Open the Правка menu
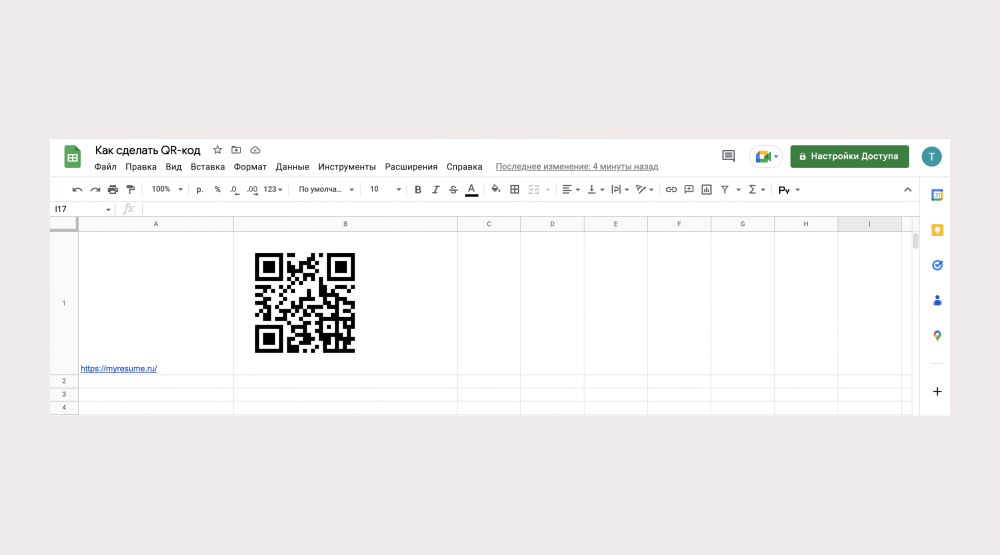This screenshot has height=555, width=1000. [141, 166]
